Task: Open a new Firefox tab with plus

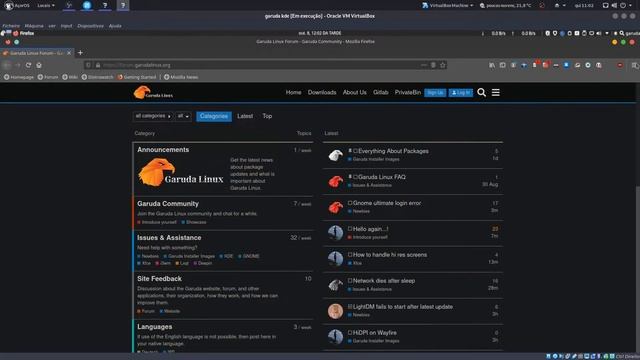Action: (x=80, y=53)
